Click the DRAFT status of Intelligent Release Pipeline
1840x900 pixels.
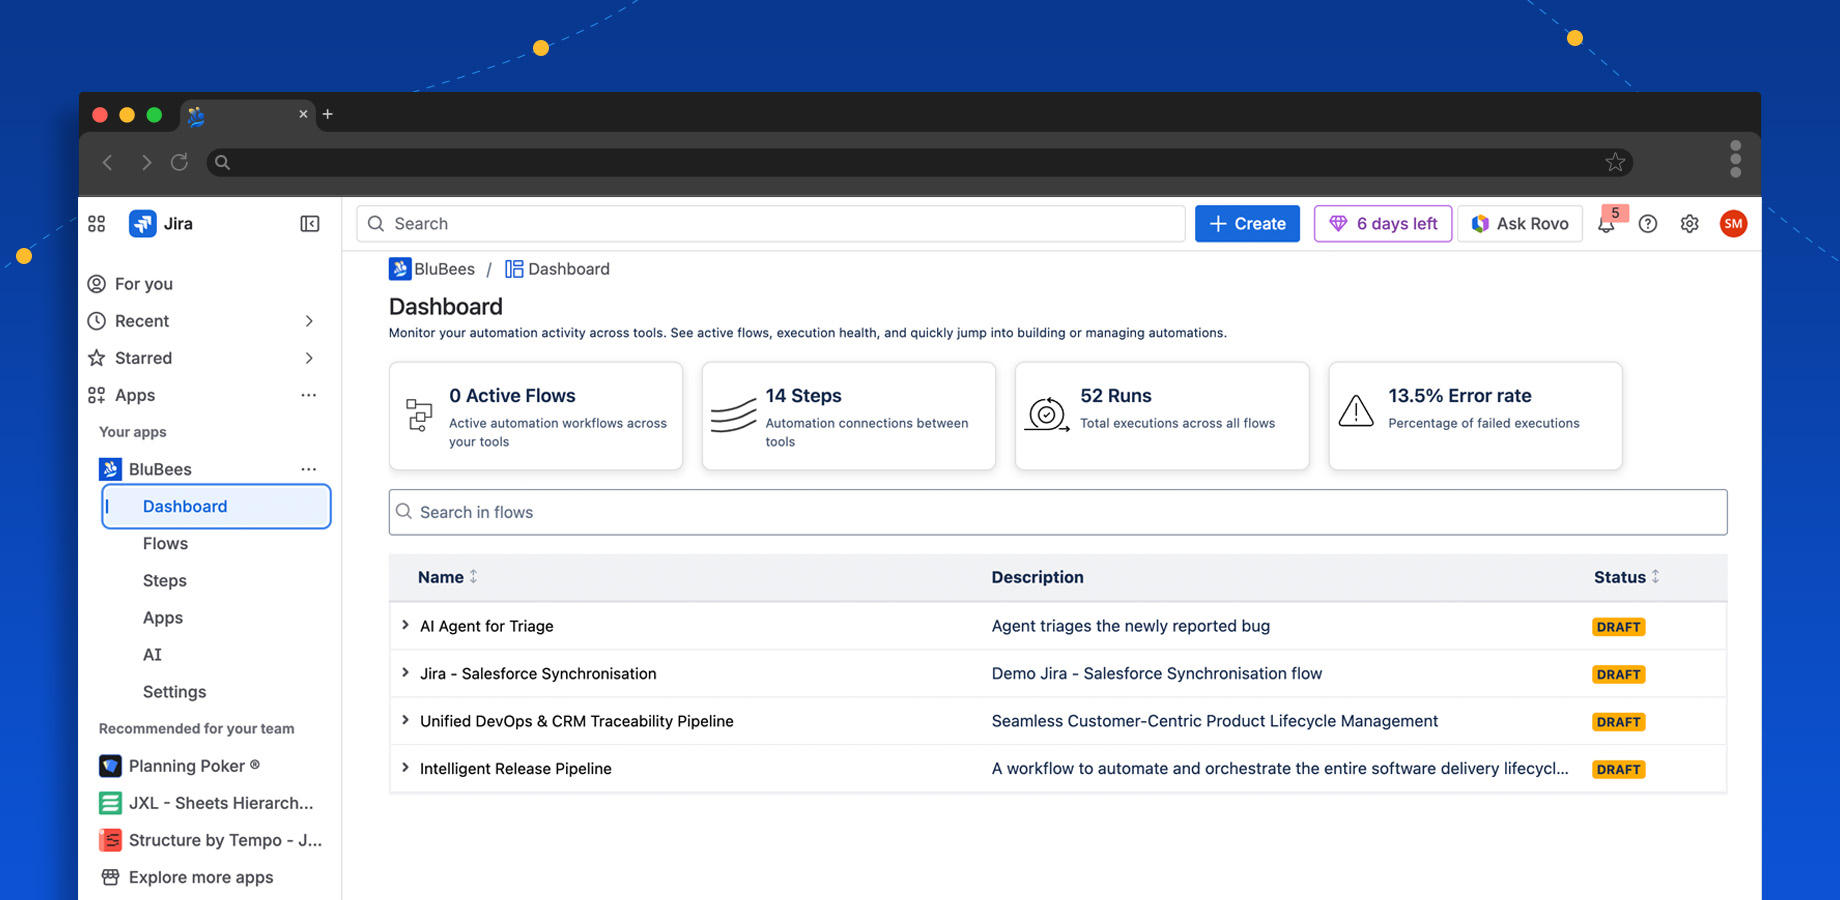[1619, 769]
